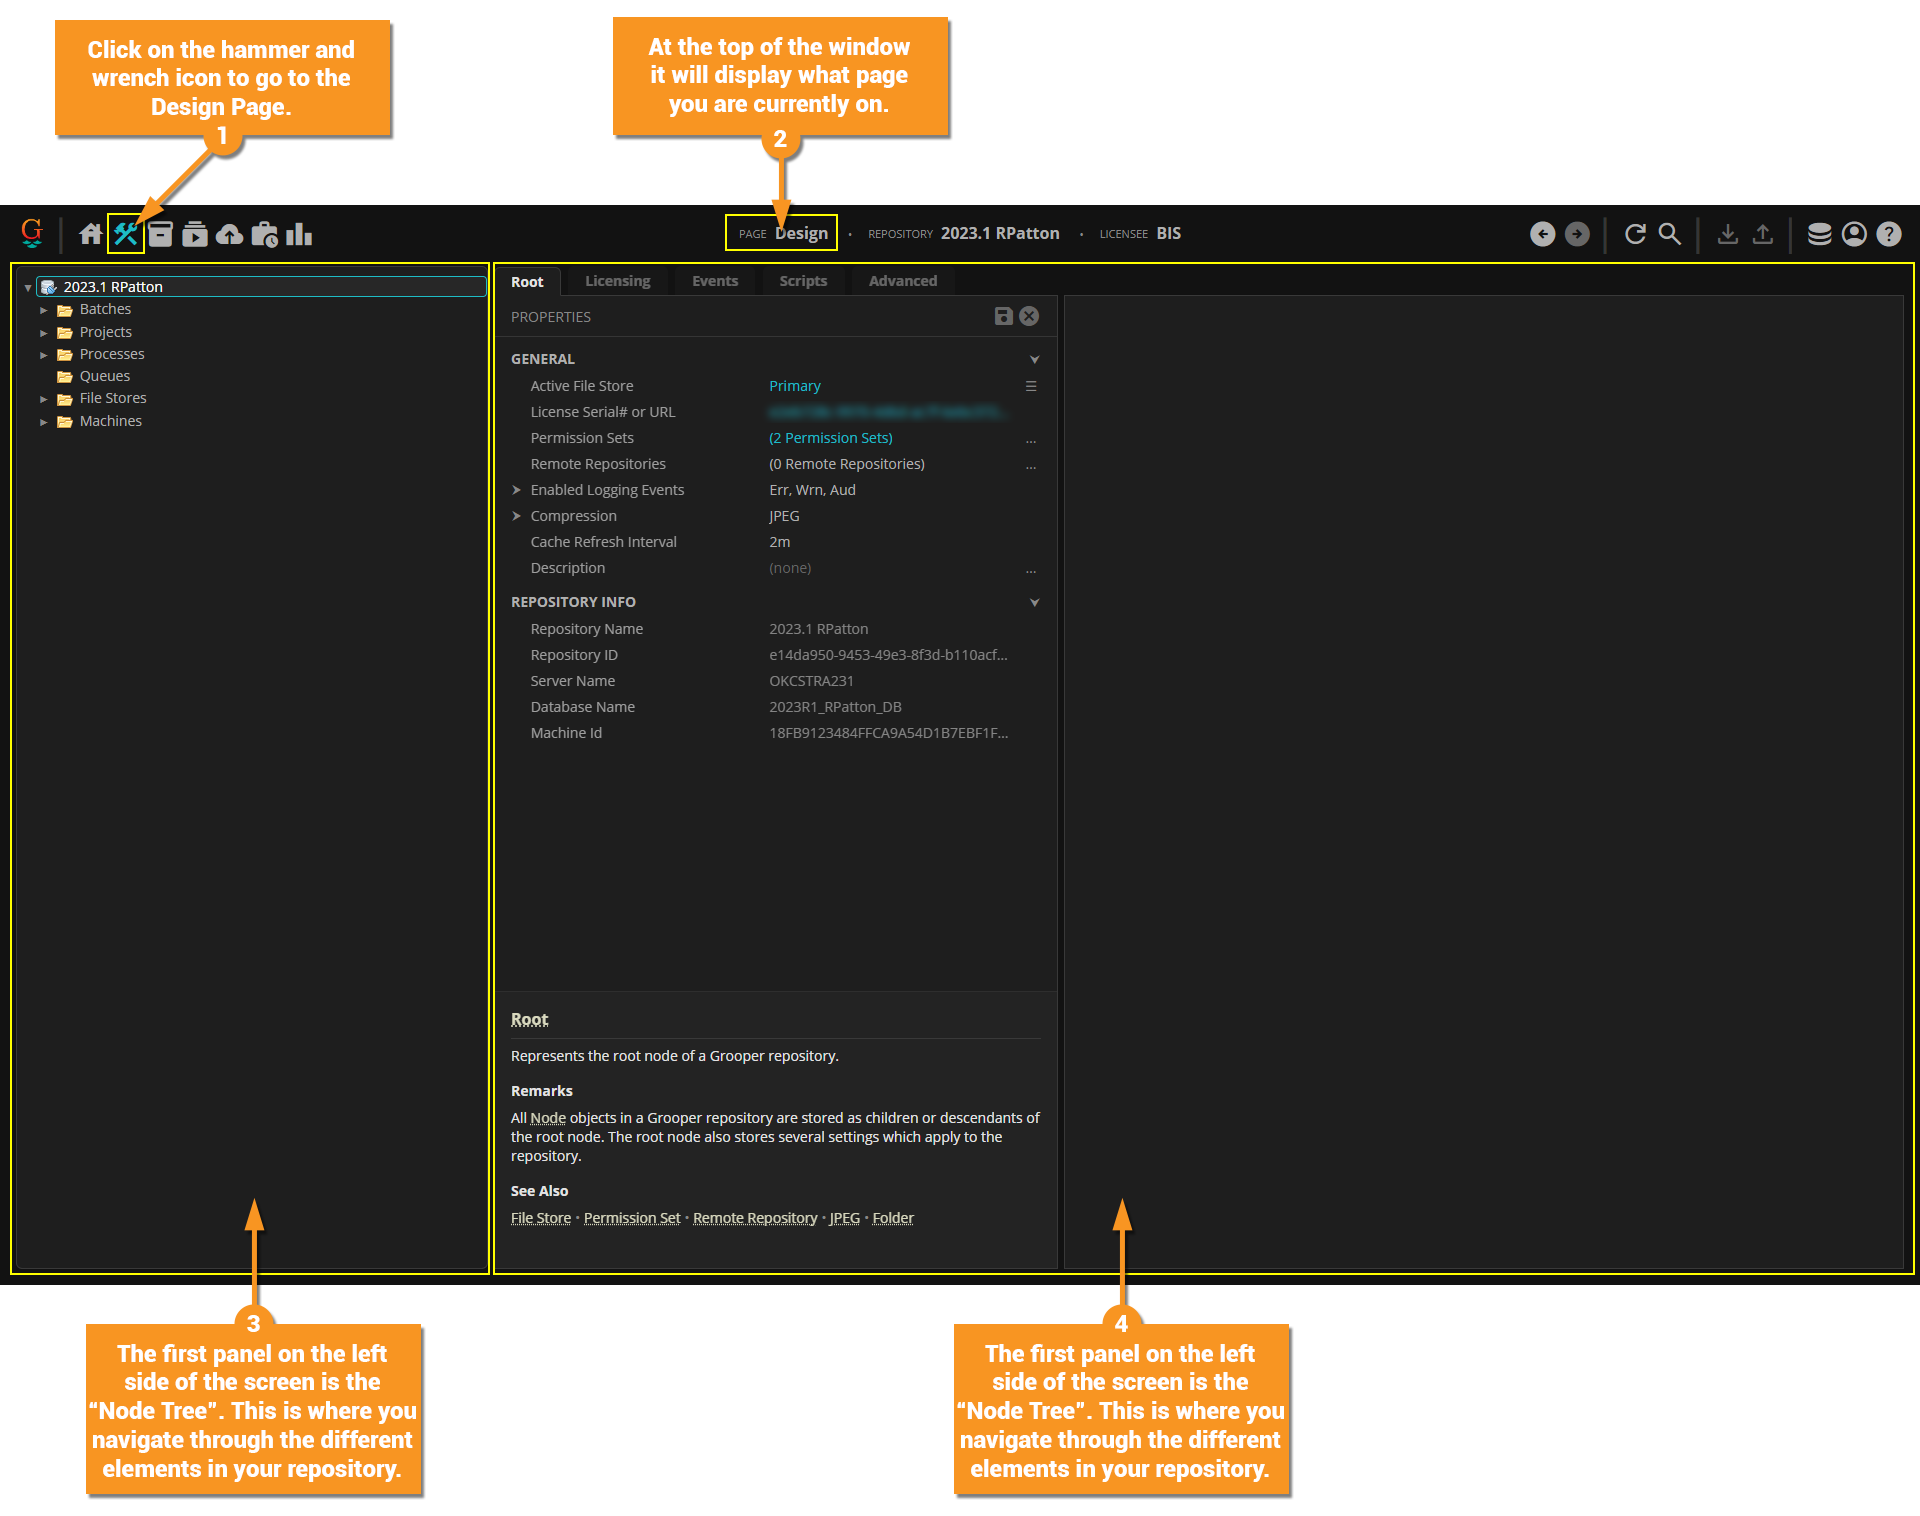Expand the Batches folder node

(x=44, y=310)
